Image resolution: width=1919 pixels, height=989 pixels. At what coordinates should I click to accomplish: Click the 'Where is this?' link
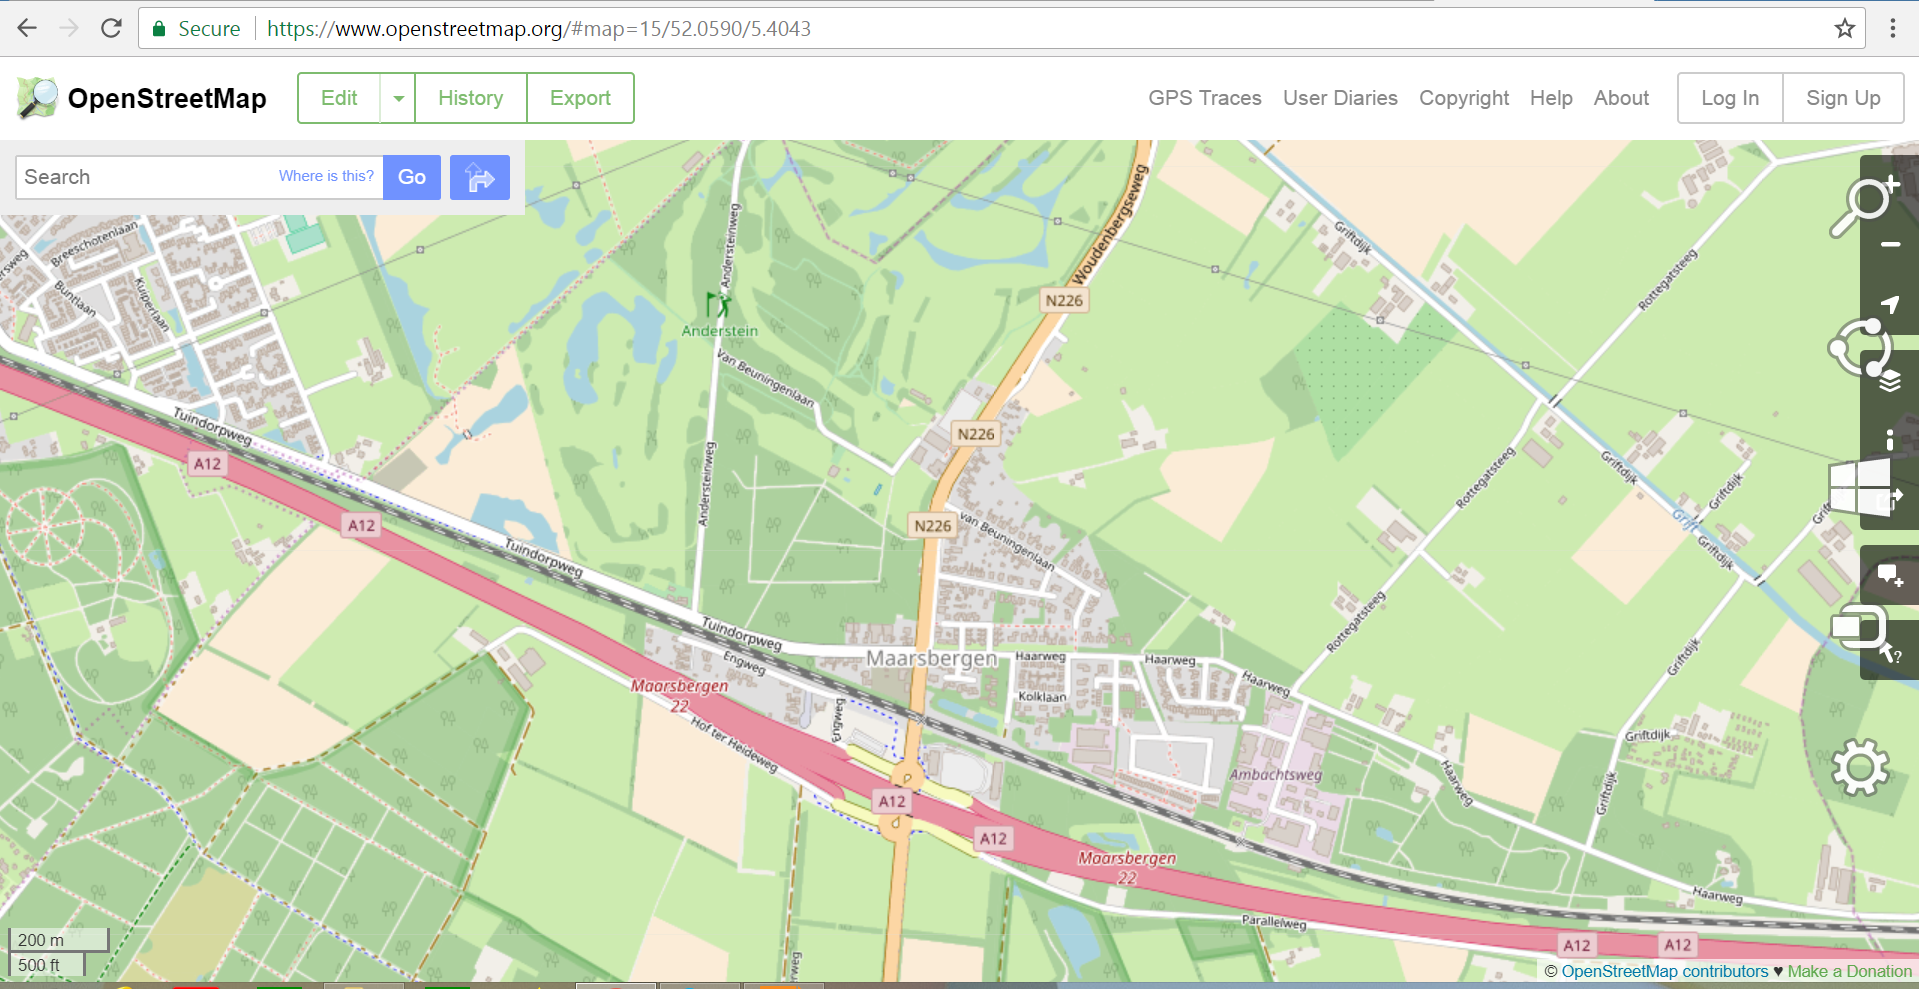click(326, 176)
